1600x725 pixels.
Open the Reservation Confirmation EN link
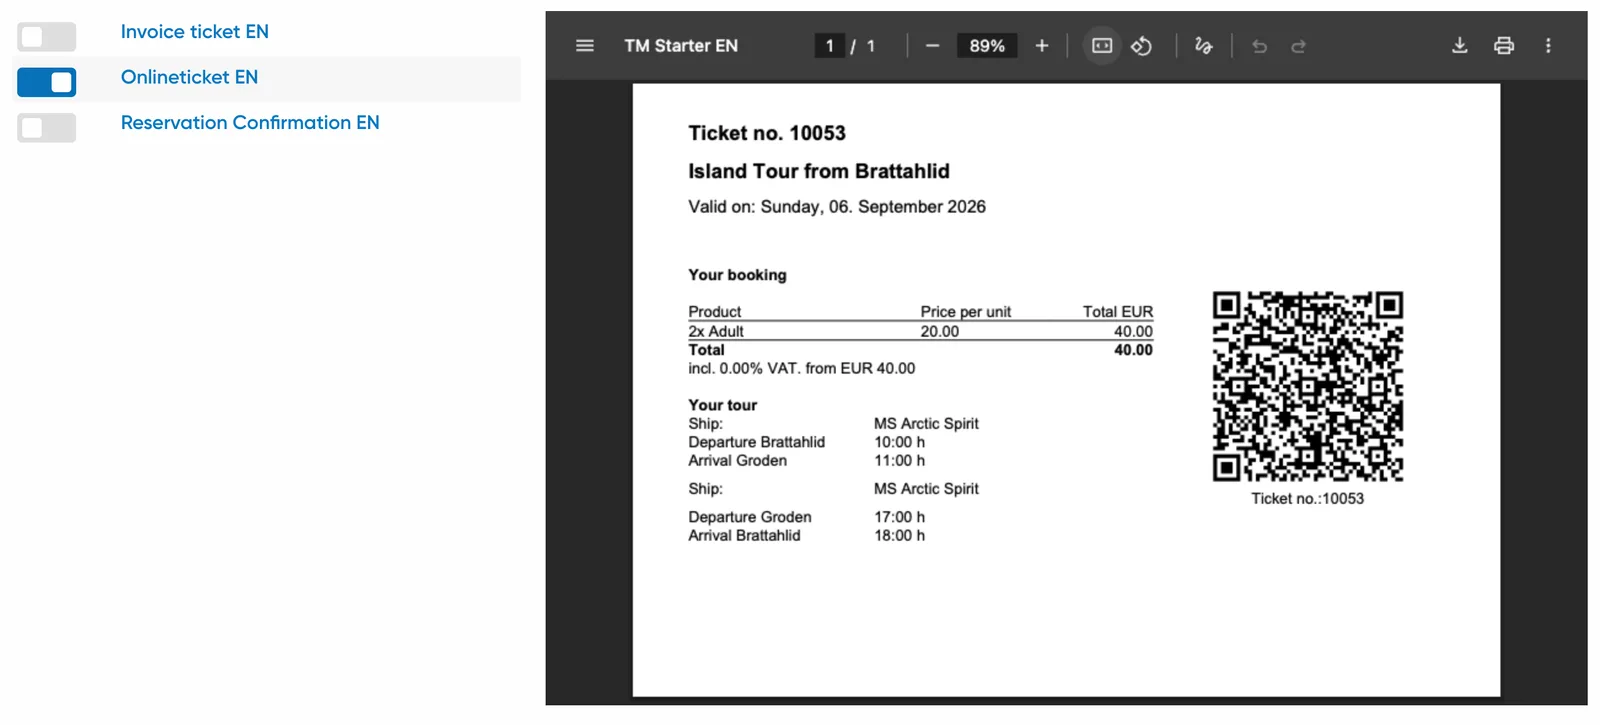[250, 122]
